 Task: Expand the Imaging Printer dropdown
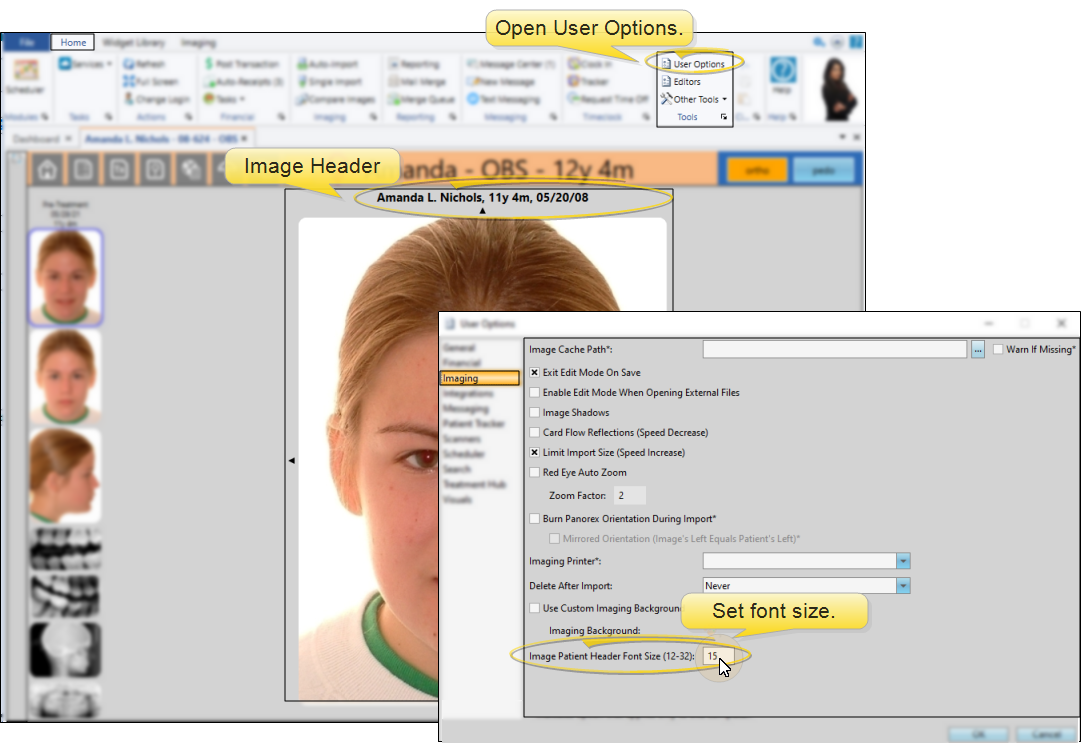[902, 560]
